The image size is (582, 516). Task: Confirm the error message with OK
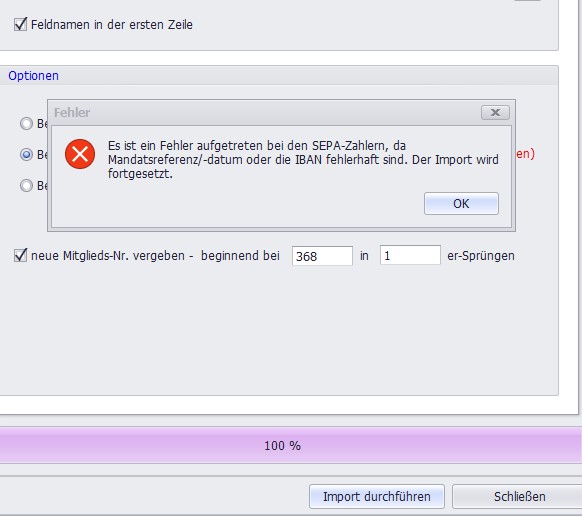point(461,203)
